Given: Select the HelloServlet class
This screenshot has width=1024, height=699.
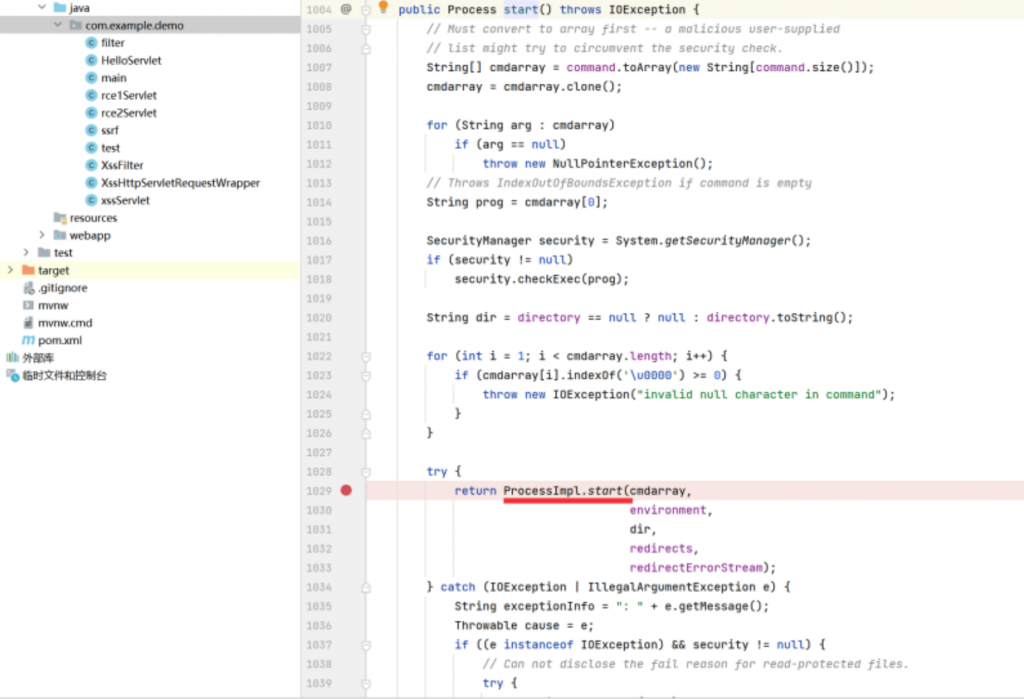Looking at the screenshot, I should coord(131,60).
